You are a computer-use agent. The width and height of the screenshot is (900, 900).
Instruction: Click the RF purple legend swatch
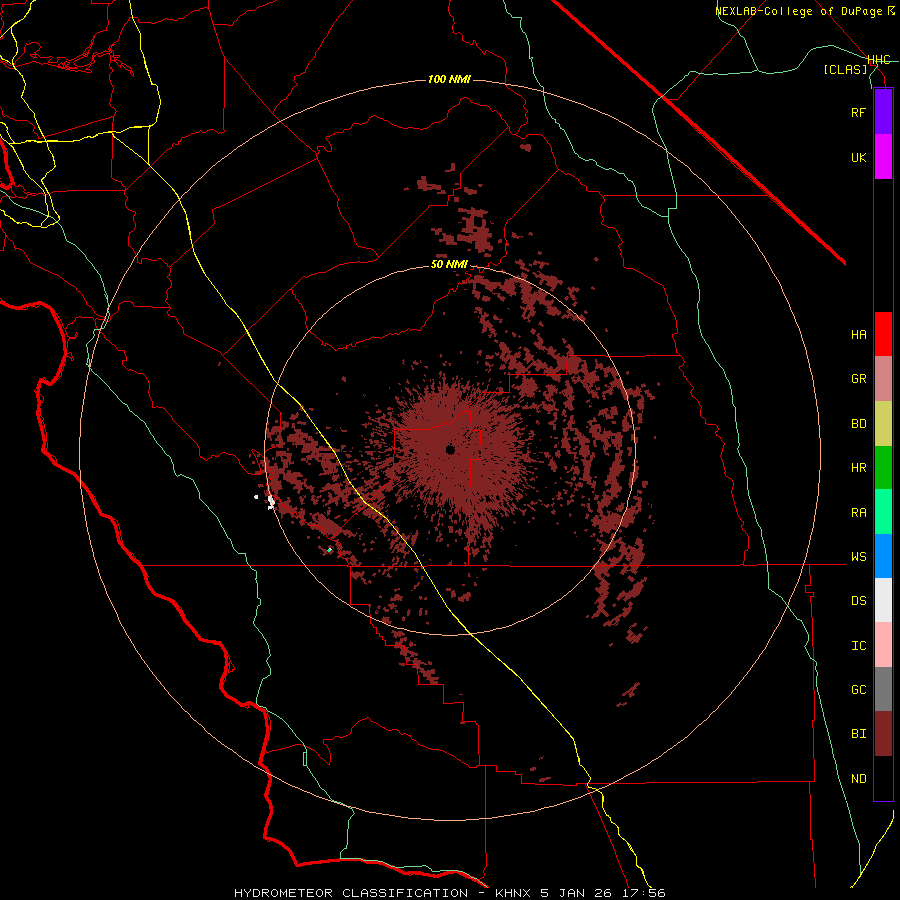point(883,112)
